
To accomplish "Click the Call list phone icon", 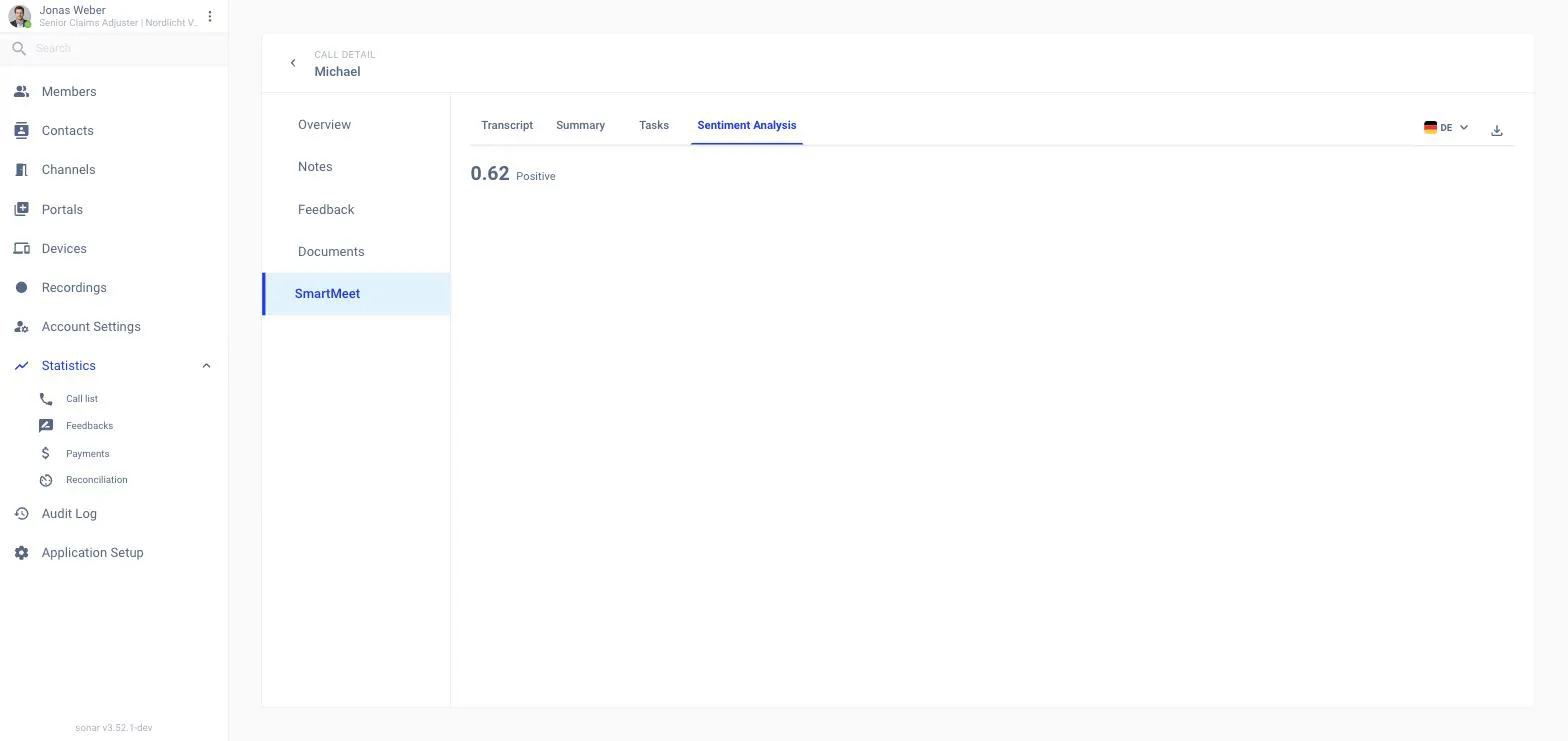I will [x=46, y=399].
